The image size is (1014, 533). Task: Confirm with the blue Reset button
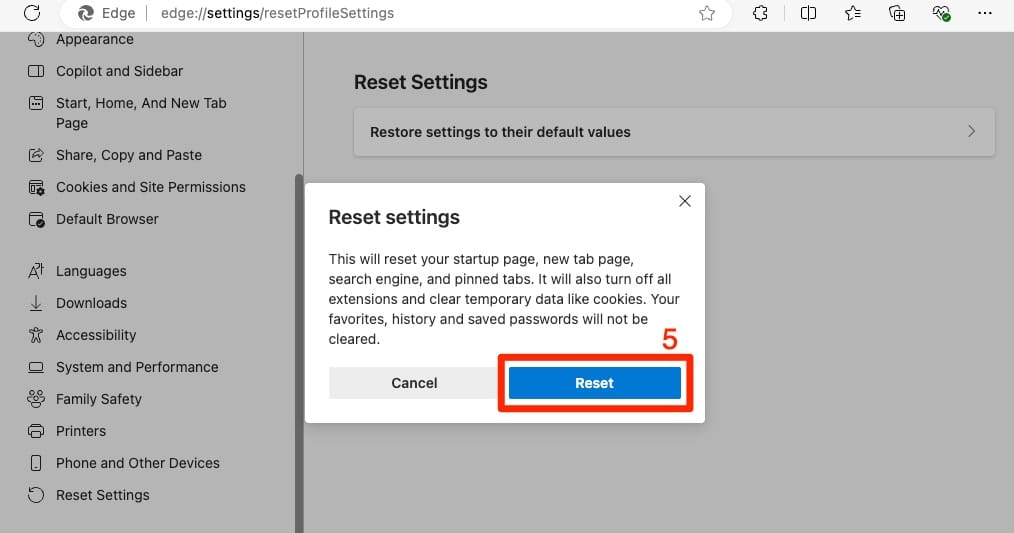(594, 383)
